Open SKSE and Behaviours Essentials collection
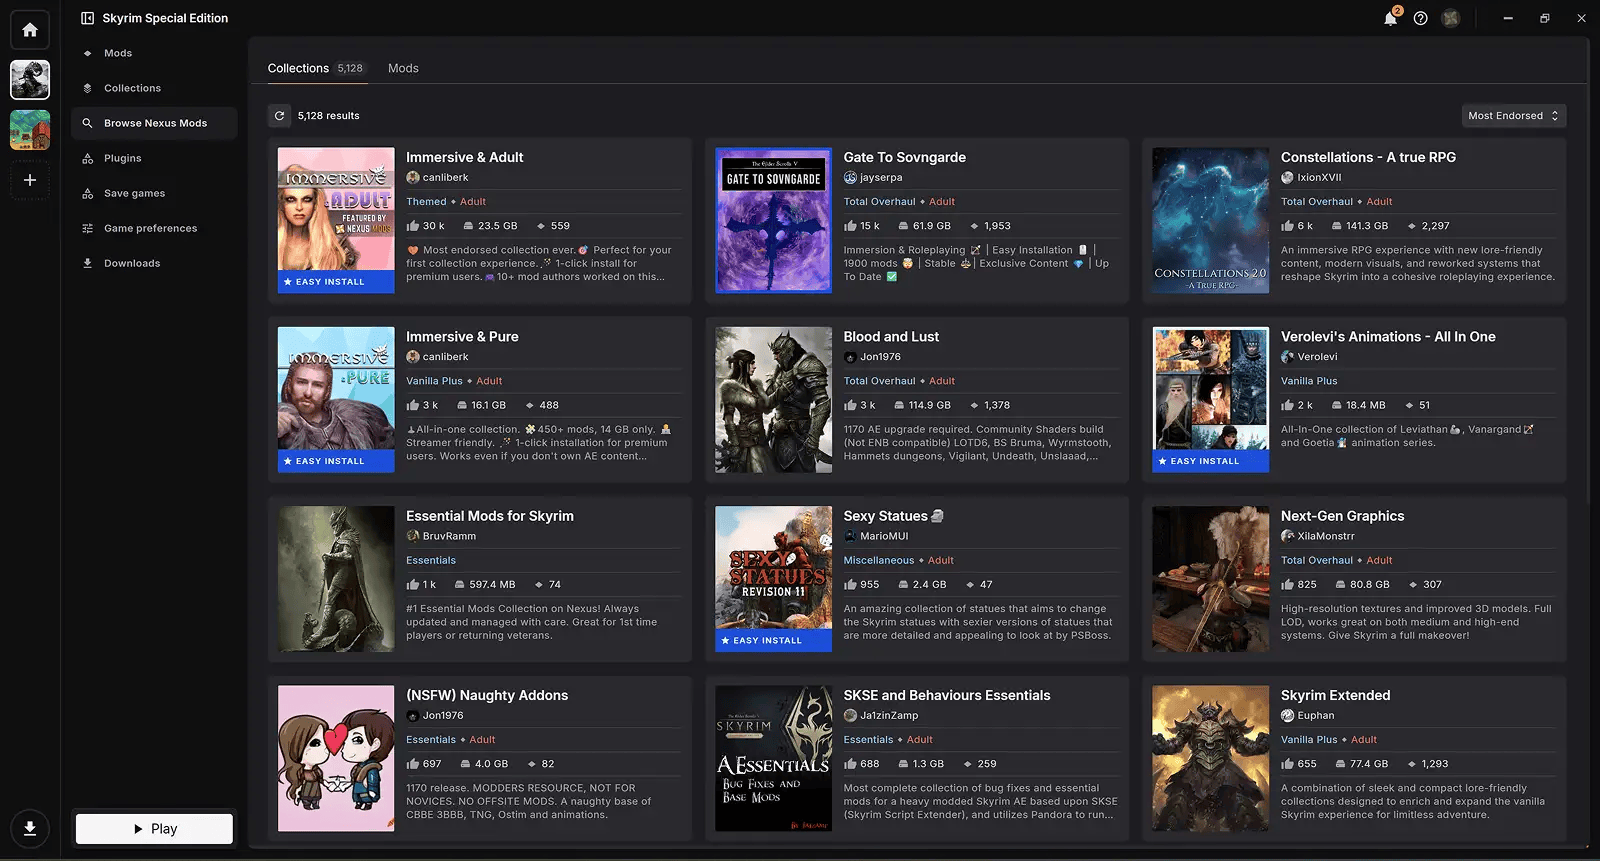 (x=947, y=695)
